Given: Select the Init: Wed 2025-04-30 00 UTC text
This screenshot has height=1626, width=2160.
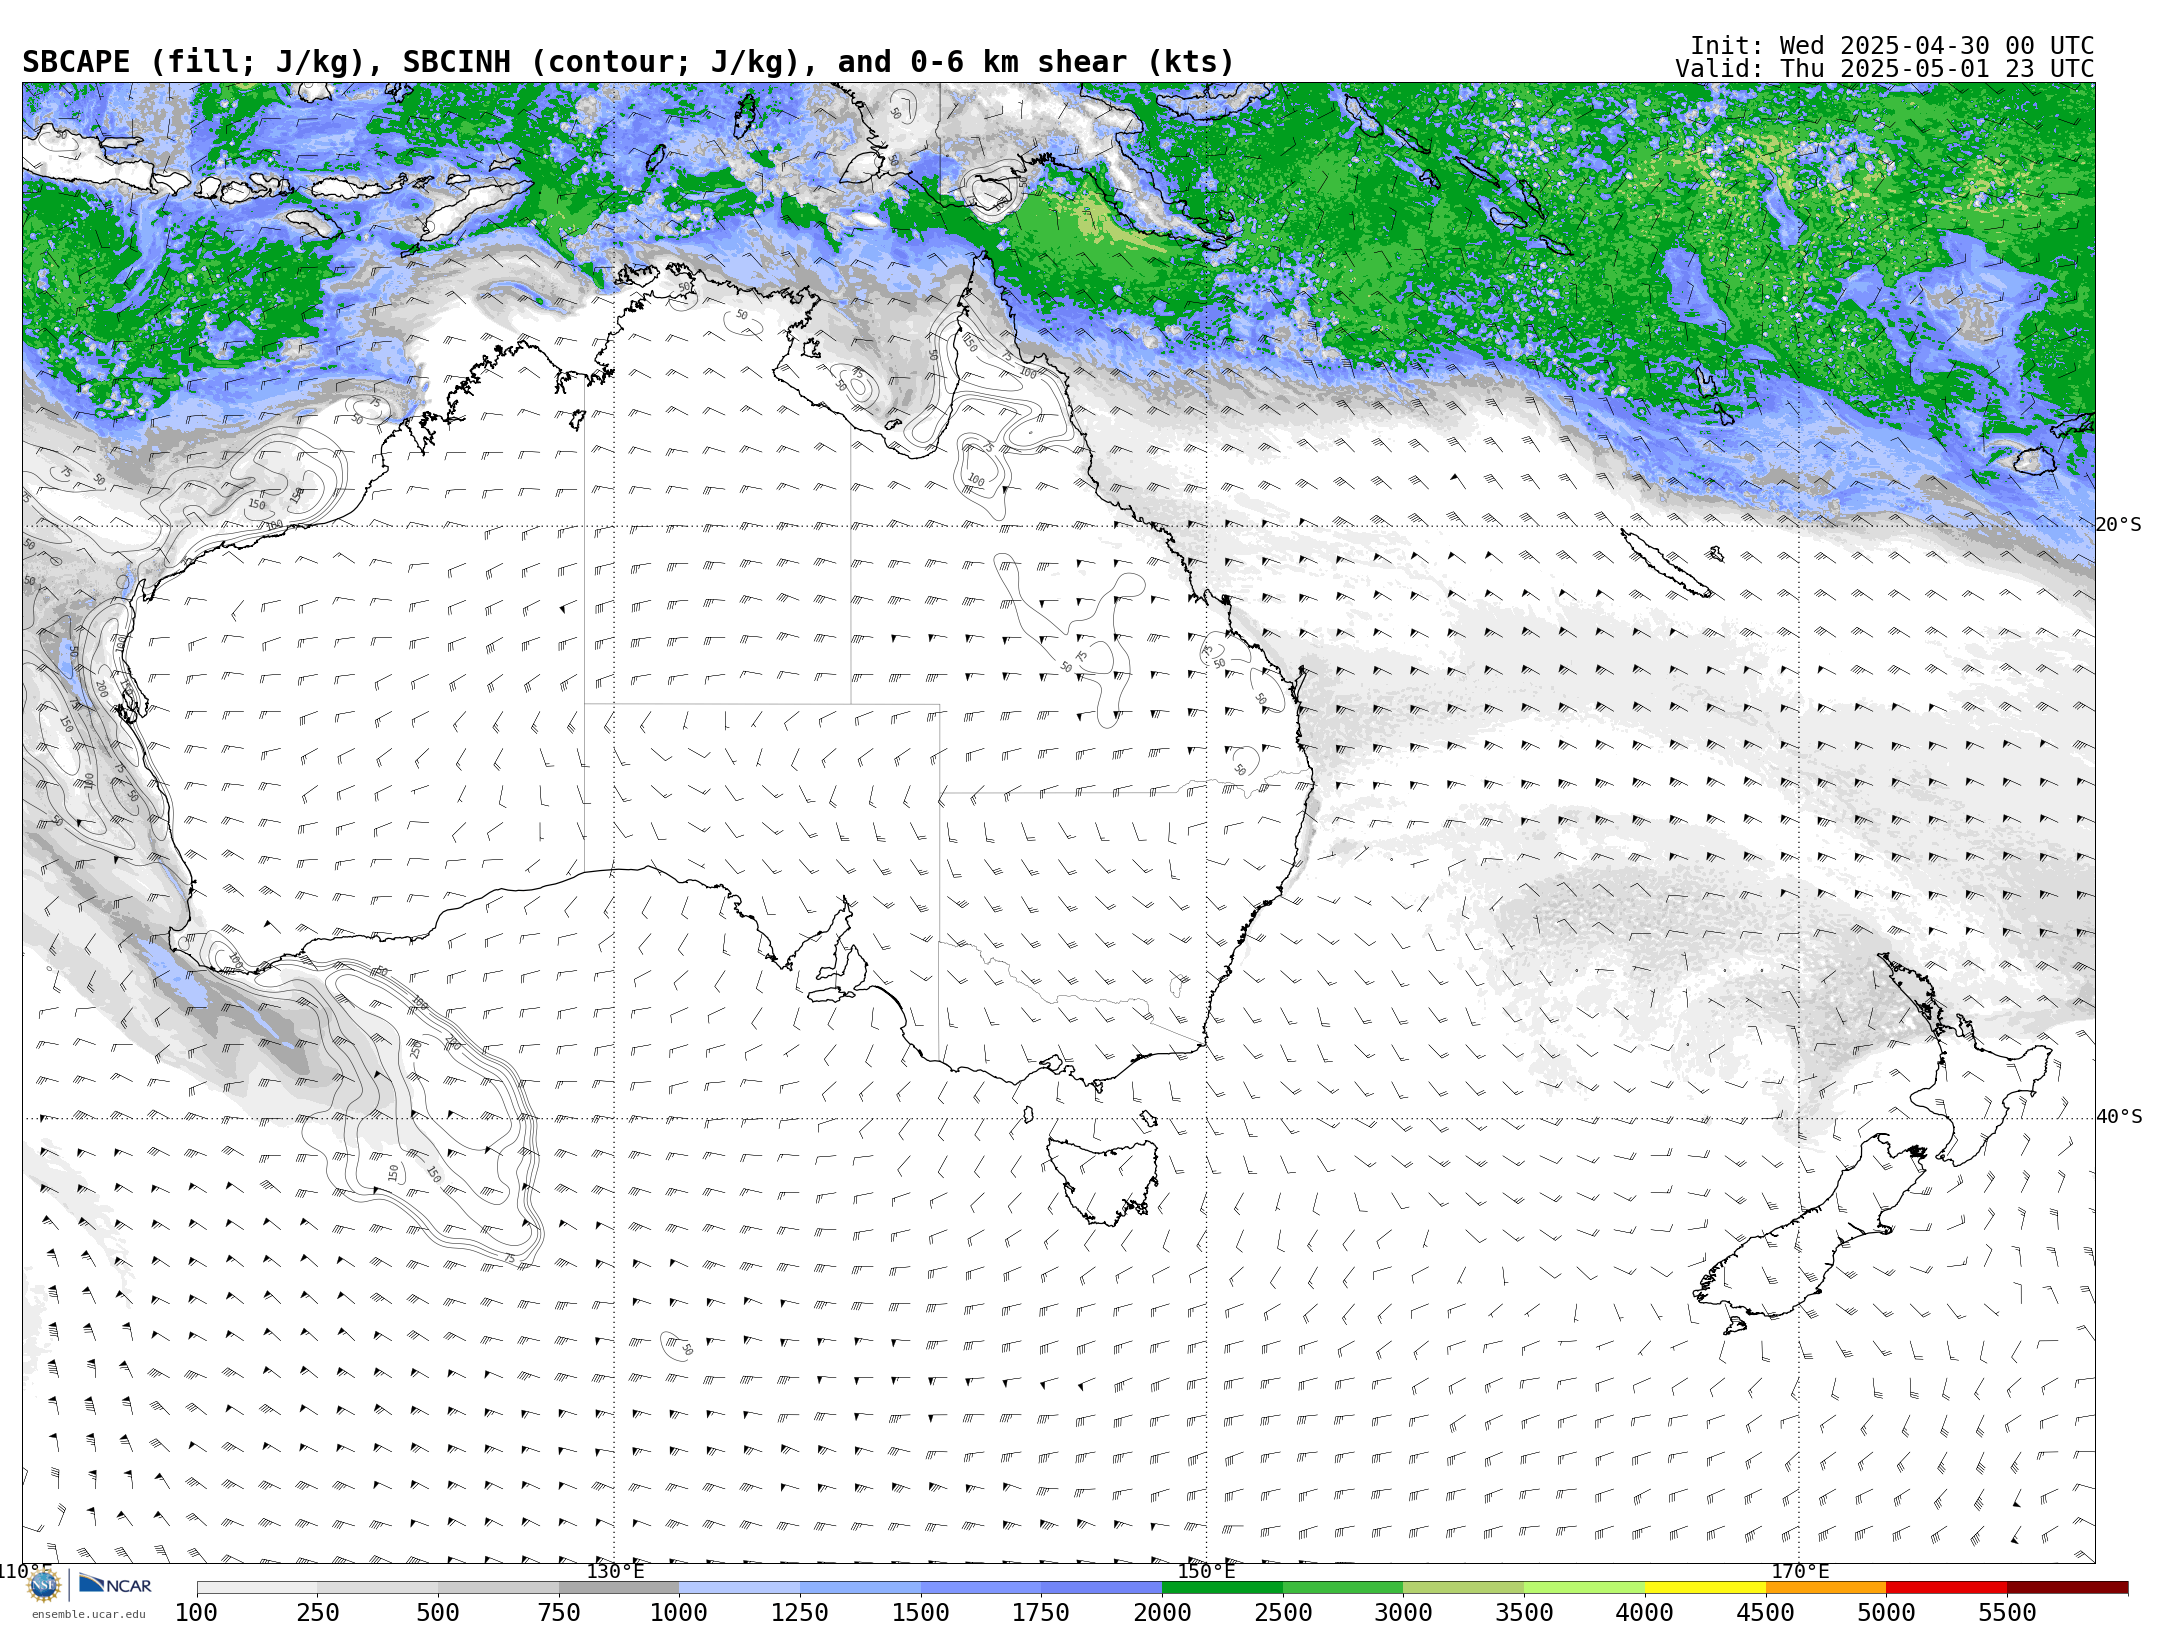Looking at the screenshot, I should 1892,46.
